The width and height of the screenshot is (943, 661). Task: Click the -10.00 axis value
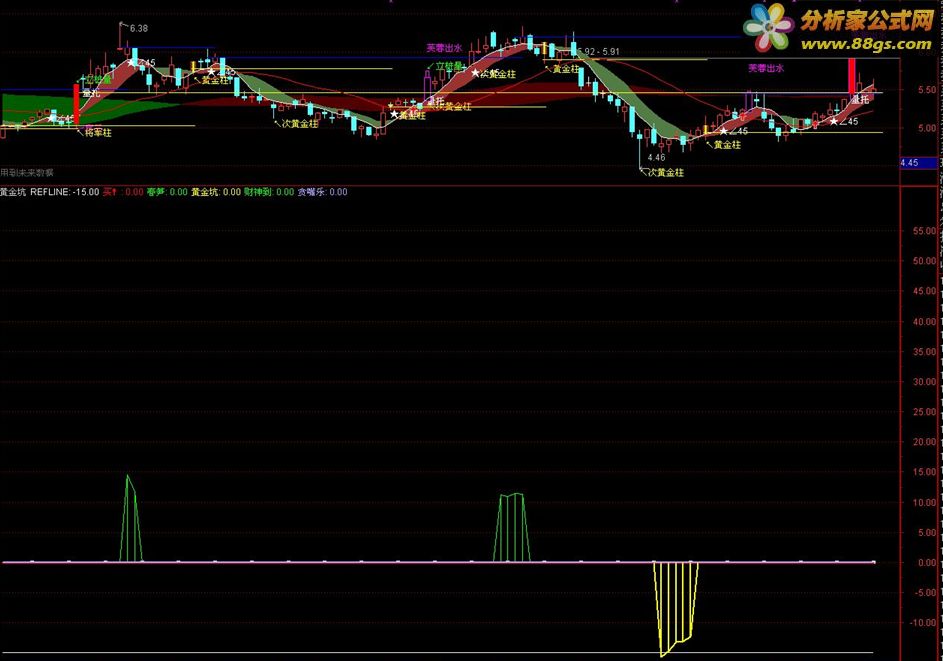pos(923,623)
